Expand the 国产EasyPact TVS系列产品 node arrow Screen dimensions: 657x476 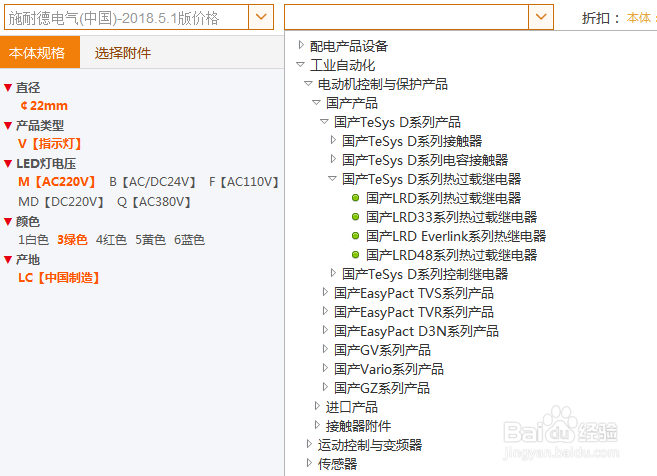325,292
